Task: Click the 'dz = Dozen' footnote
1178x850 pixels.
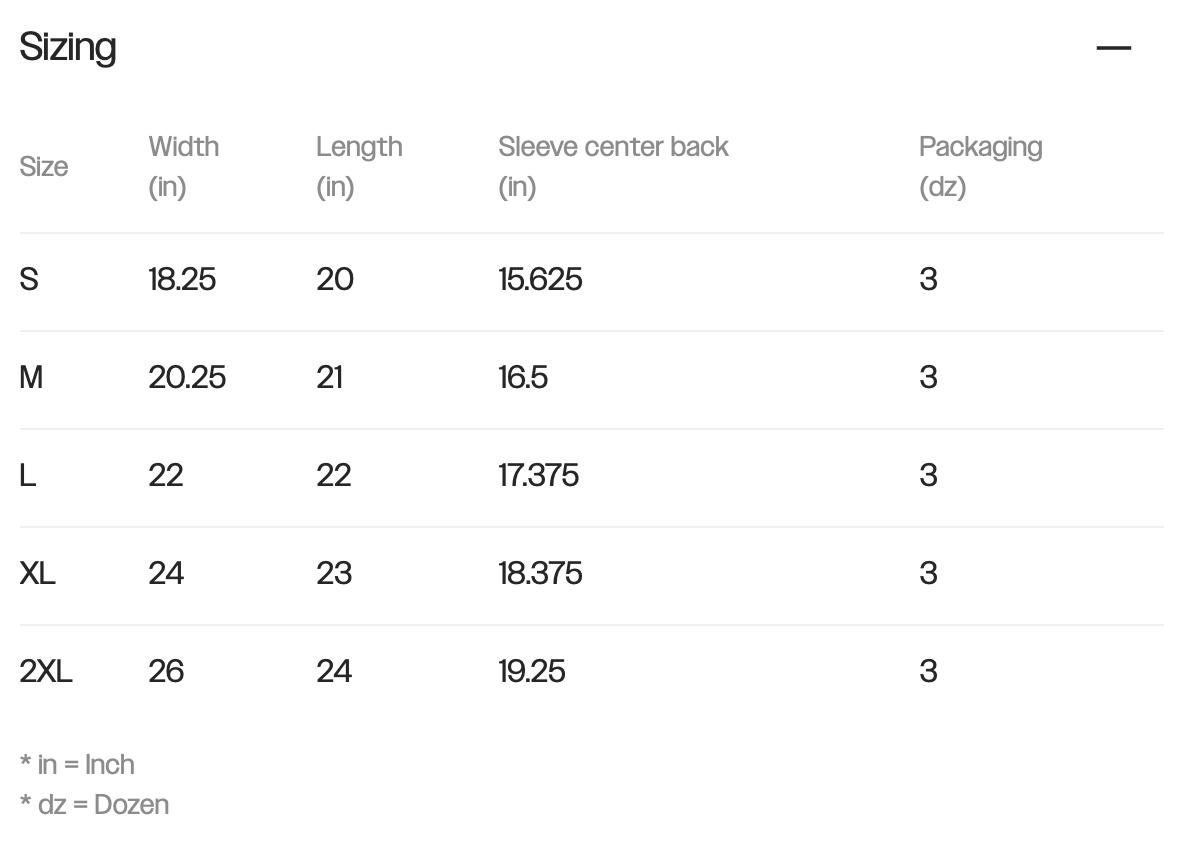Action: tap(94, 804)
